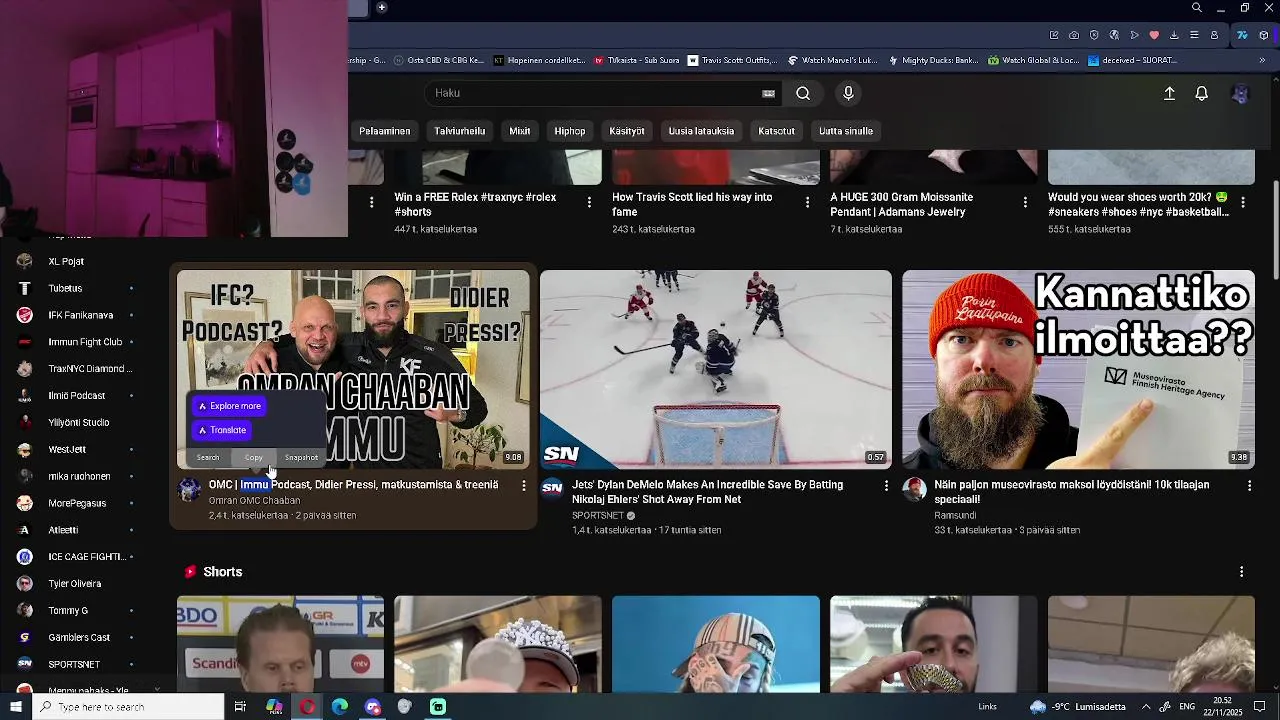Click Copy in the text selection popup
This screenshot has width=1280, height=720.
254,458
